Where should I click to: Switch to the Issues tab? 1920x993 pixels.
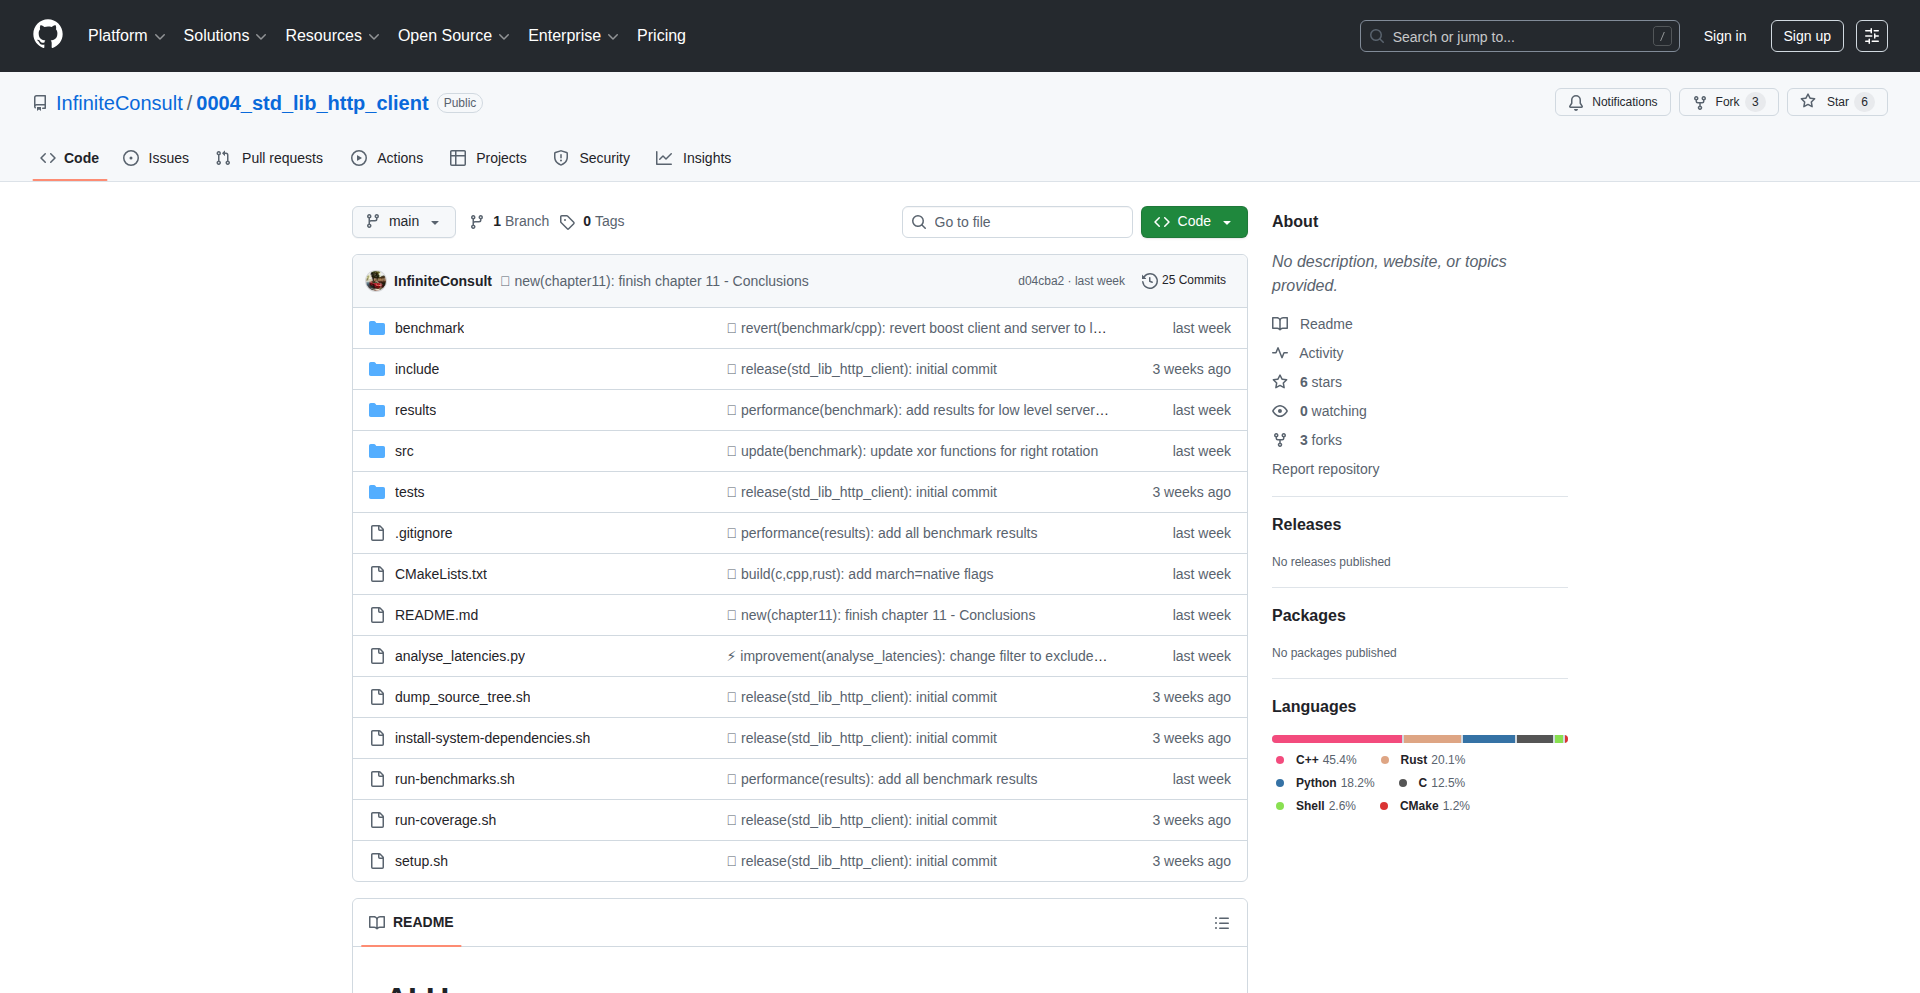[156, 158]
